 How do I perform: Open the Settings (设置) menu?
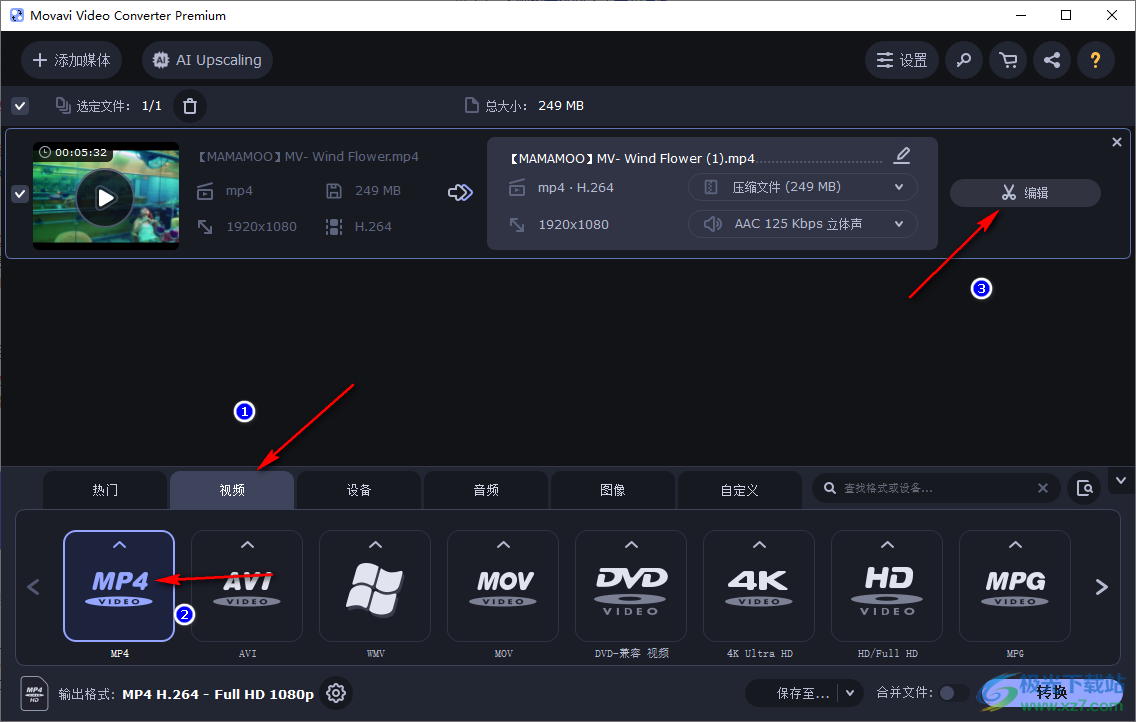(901, 60)
